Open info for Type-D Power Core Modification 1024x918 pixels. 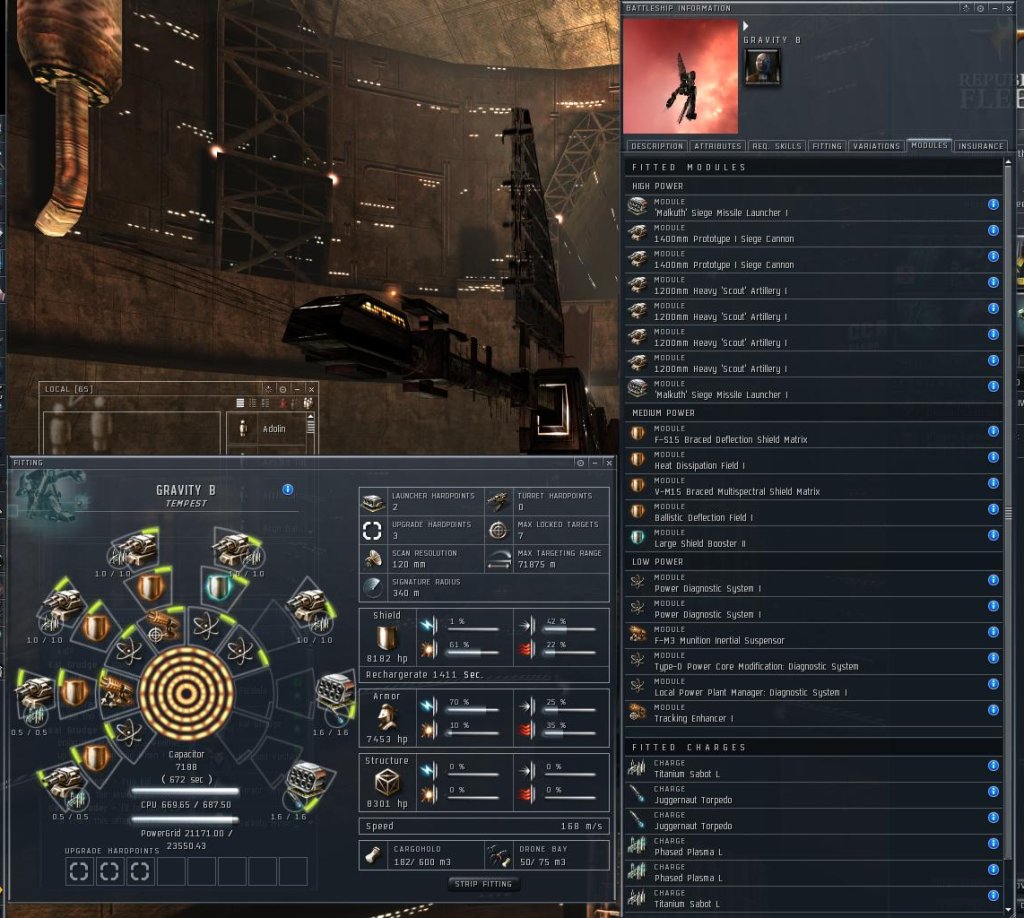tap(993, 658)
